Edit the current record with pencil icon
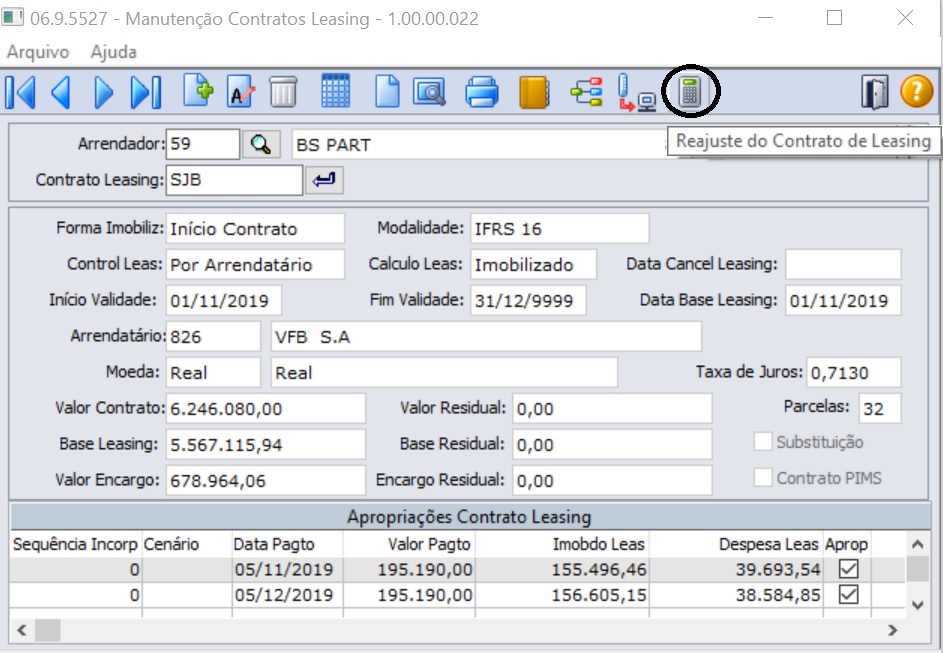This screenshot has width=943, height=653. [x=241, y=92]
